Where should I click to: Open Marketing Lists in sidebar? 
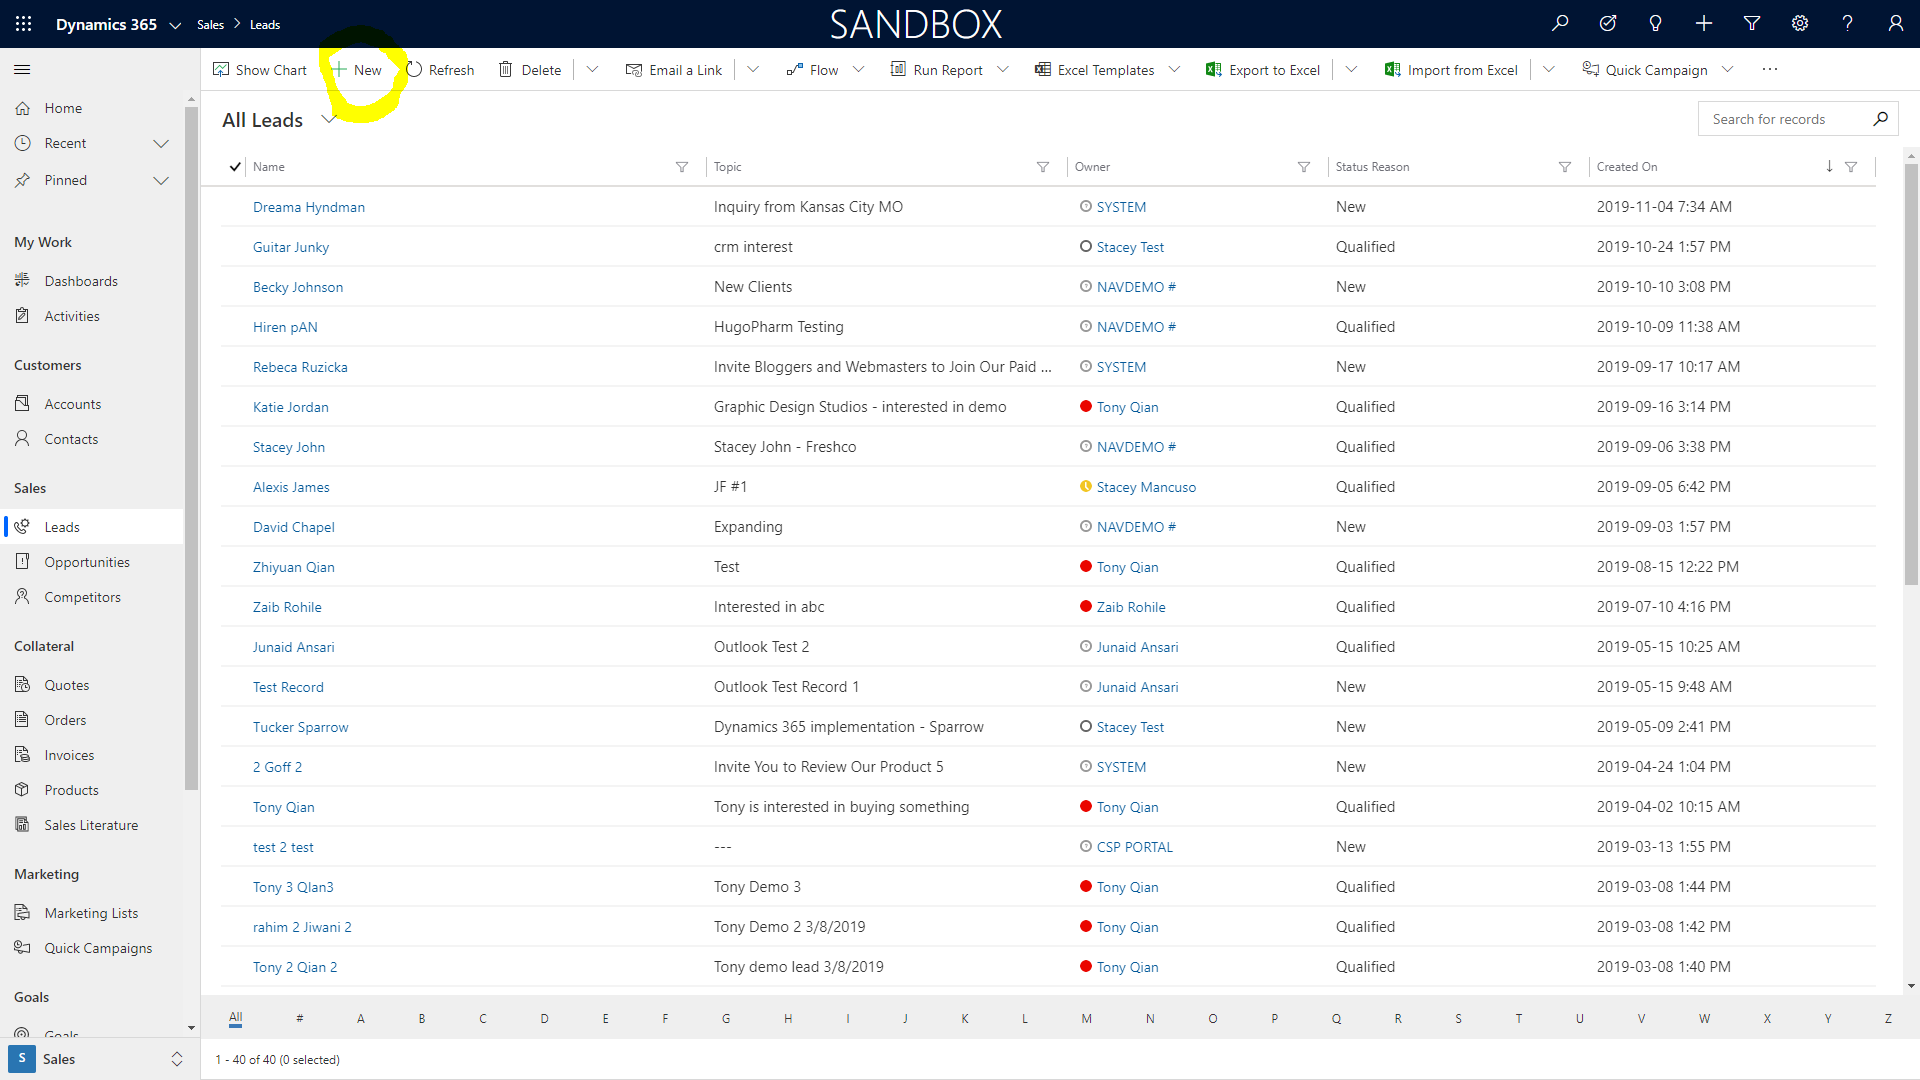[x=92, y=913]
